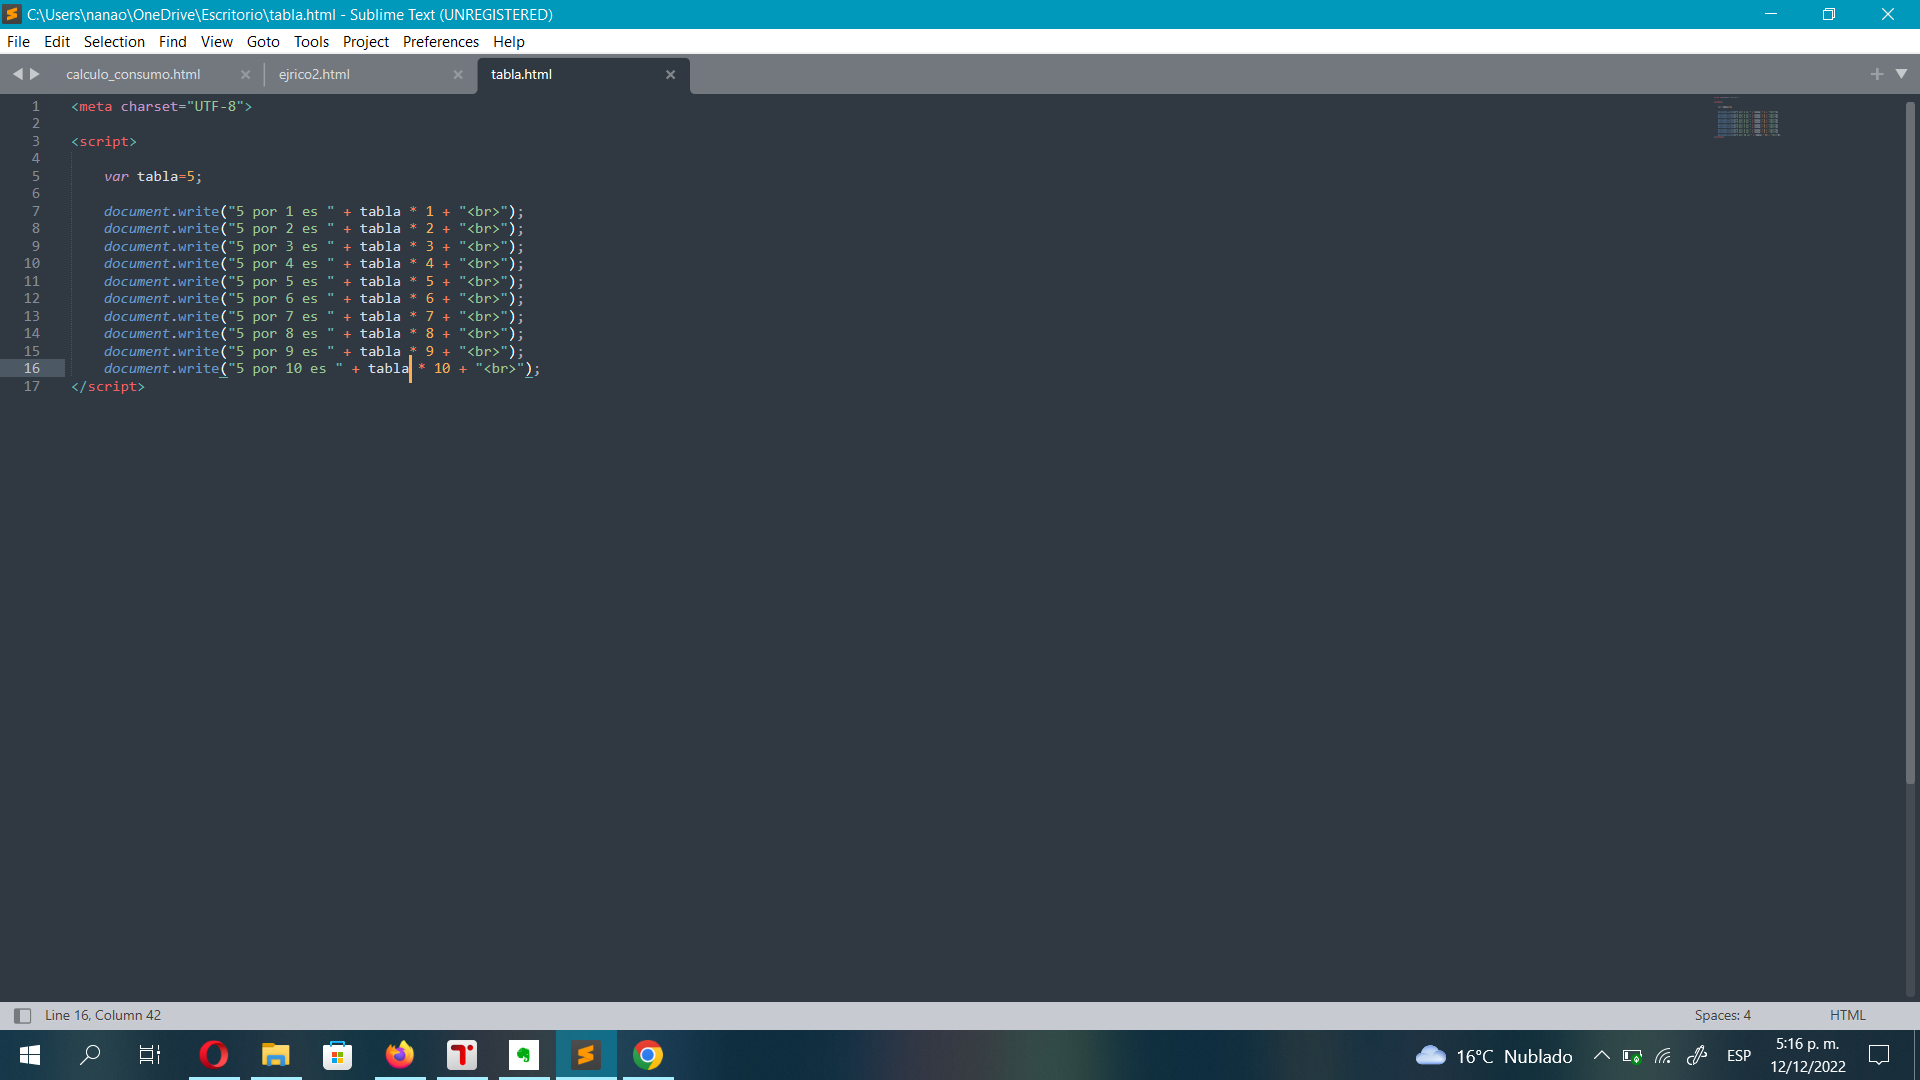1920x1080 pixels.
Task: Open the Help menu
Action: (x=508, y=41)
